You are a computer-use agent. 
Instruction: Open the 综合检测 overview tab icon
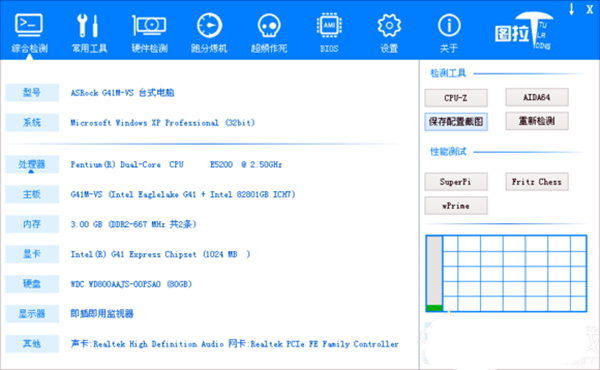click(x=29, y=25)
